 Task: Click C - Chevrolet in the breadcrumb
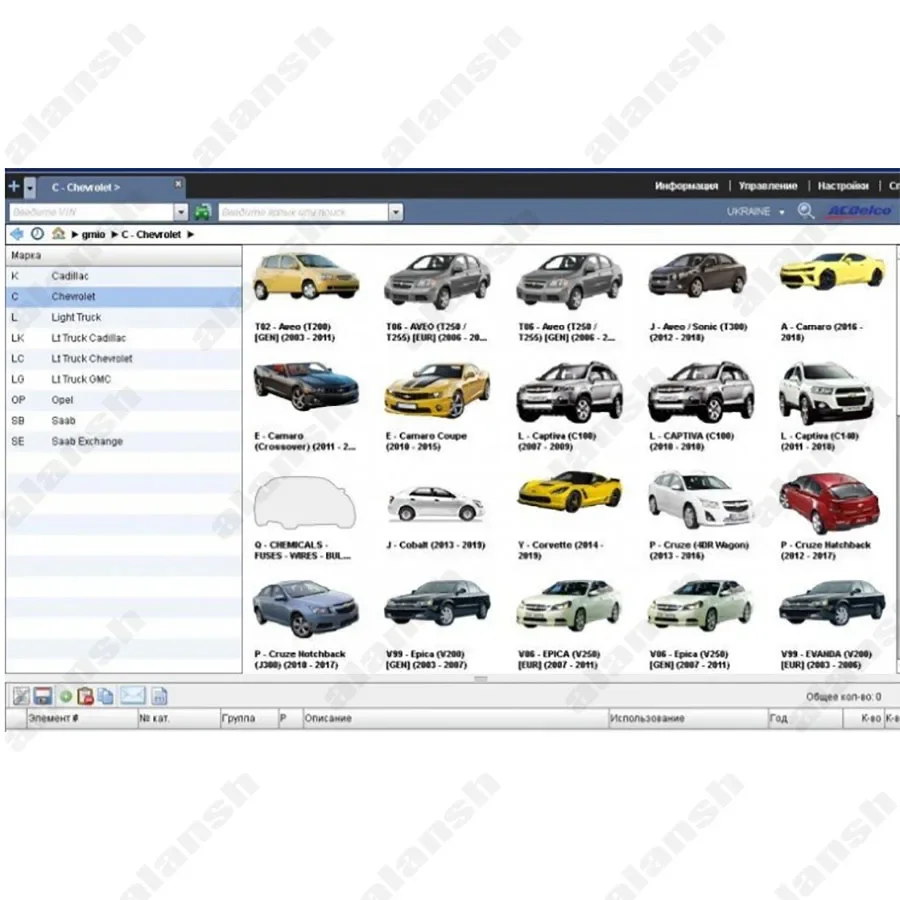(x=151, y=234)
